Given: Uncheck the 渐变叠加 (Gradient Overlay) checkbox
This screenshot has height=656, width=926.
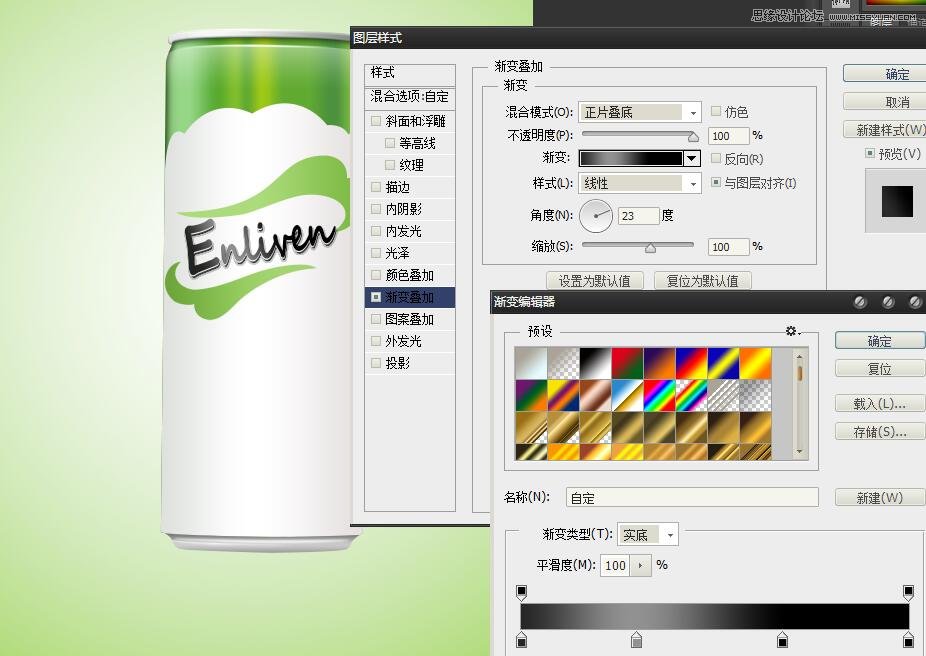Looking at the screenshot, I should (x=376, y=297).
